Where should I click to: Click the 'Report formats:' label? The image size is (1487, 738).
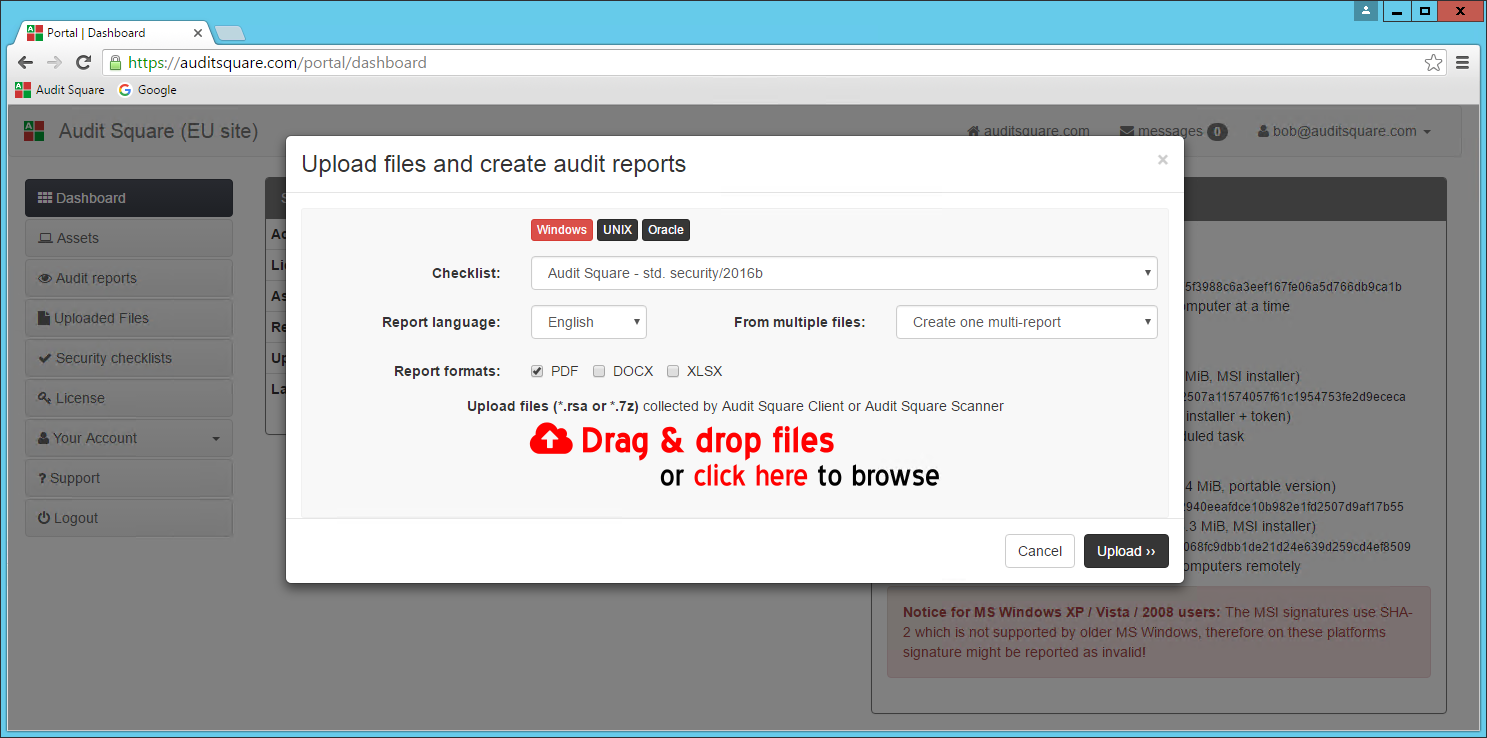pyautogui.click(x=447, y=371)
